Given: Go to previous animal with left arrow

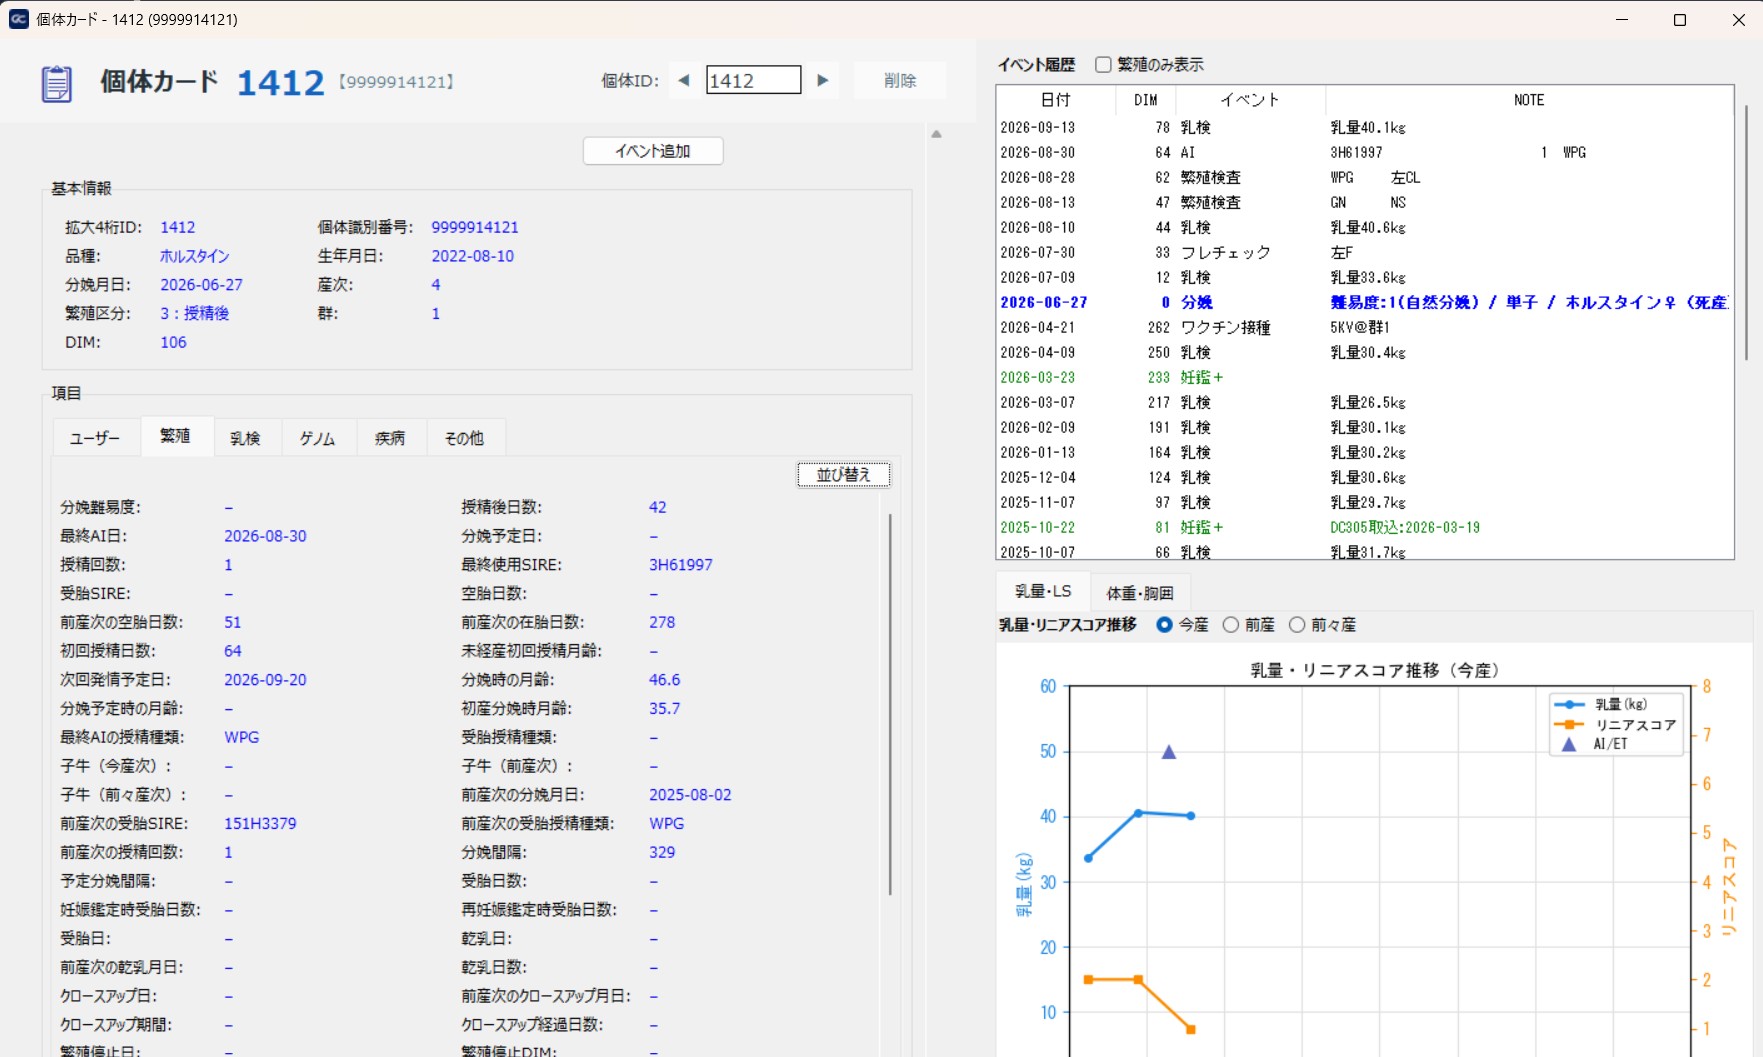Looking at the screenshot, I should (x=684, y=80).
